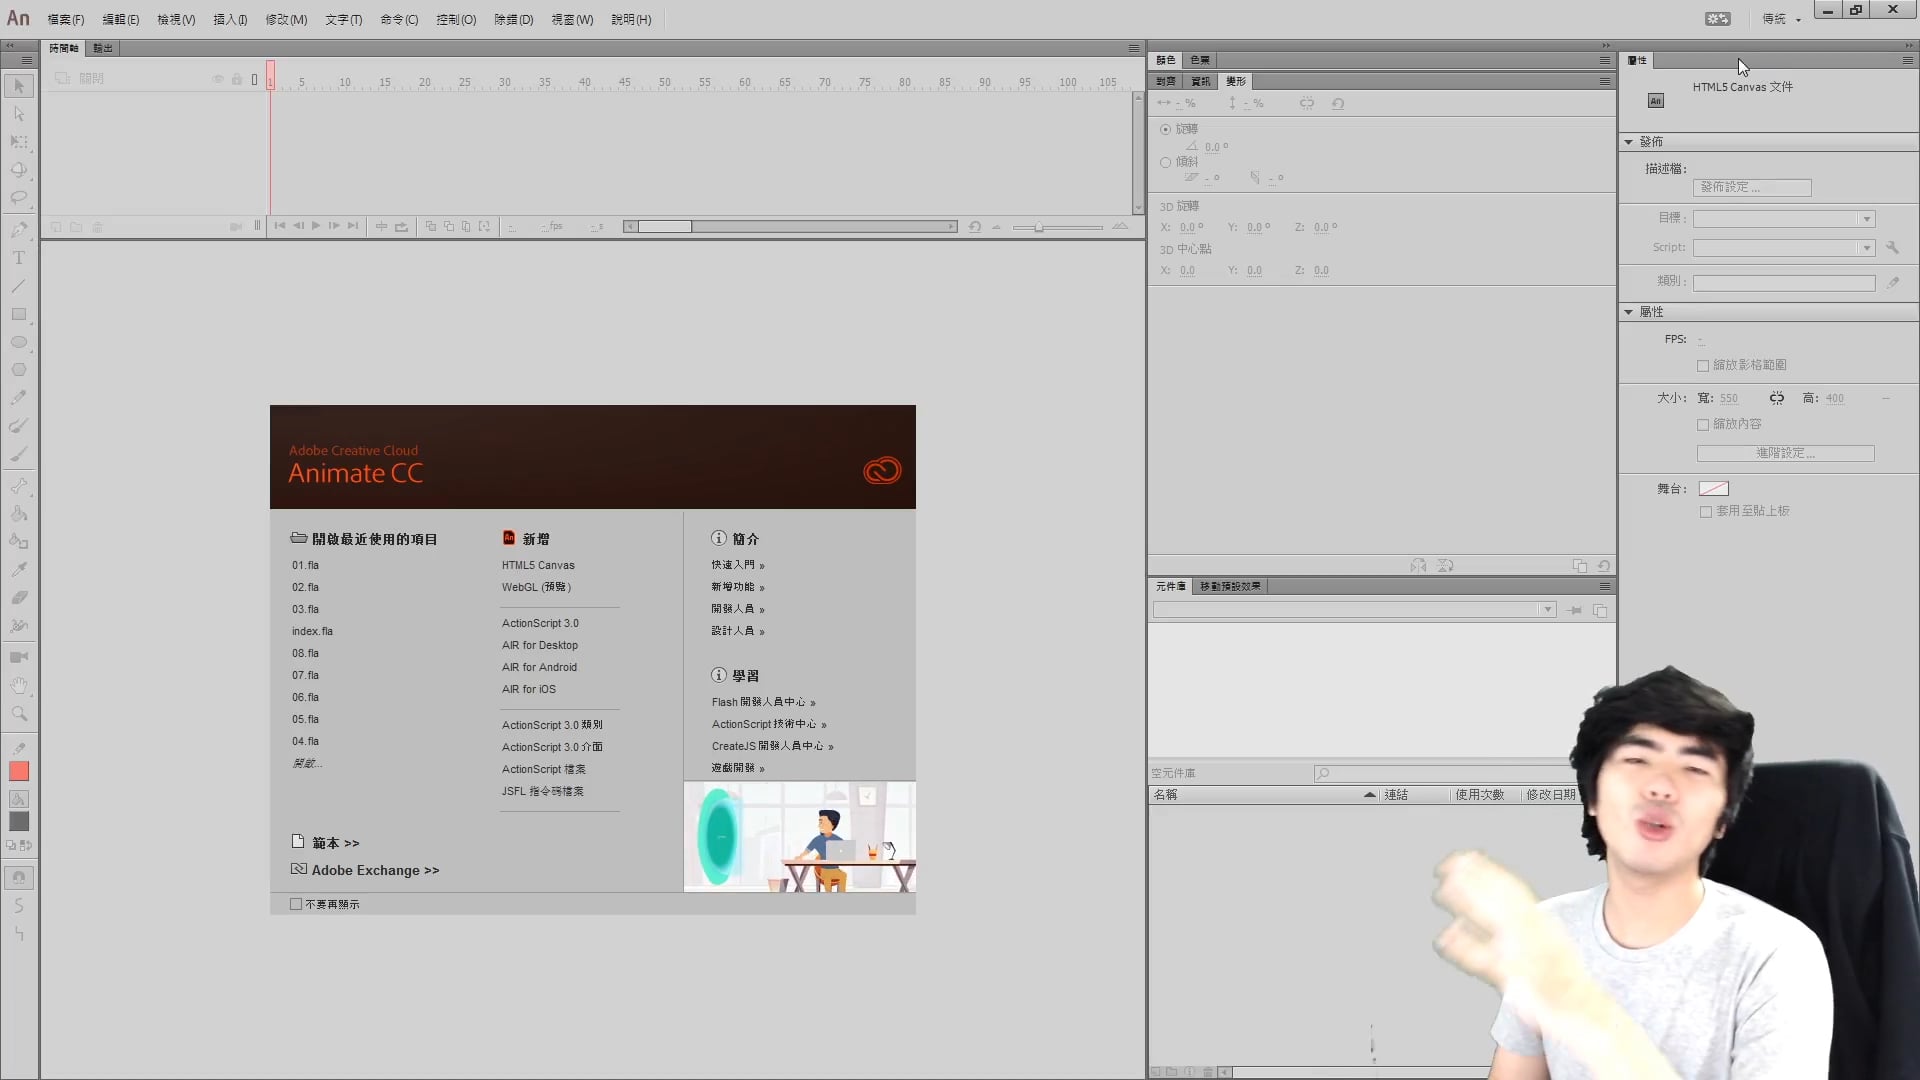The height and width of the screenshot is (1080, 1920).
Task: Open the 修改(M) menu
Action: 286,19
